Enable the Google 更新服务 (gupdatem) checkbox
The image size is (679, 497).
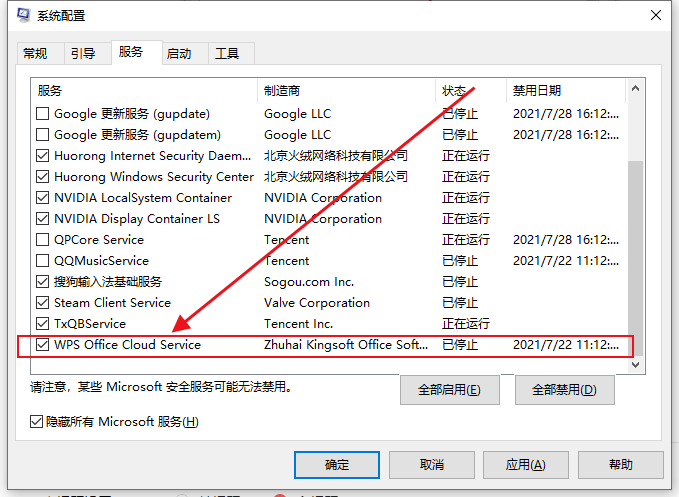coord(42,135)
